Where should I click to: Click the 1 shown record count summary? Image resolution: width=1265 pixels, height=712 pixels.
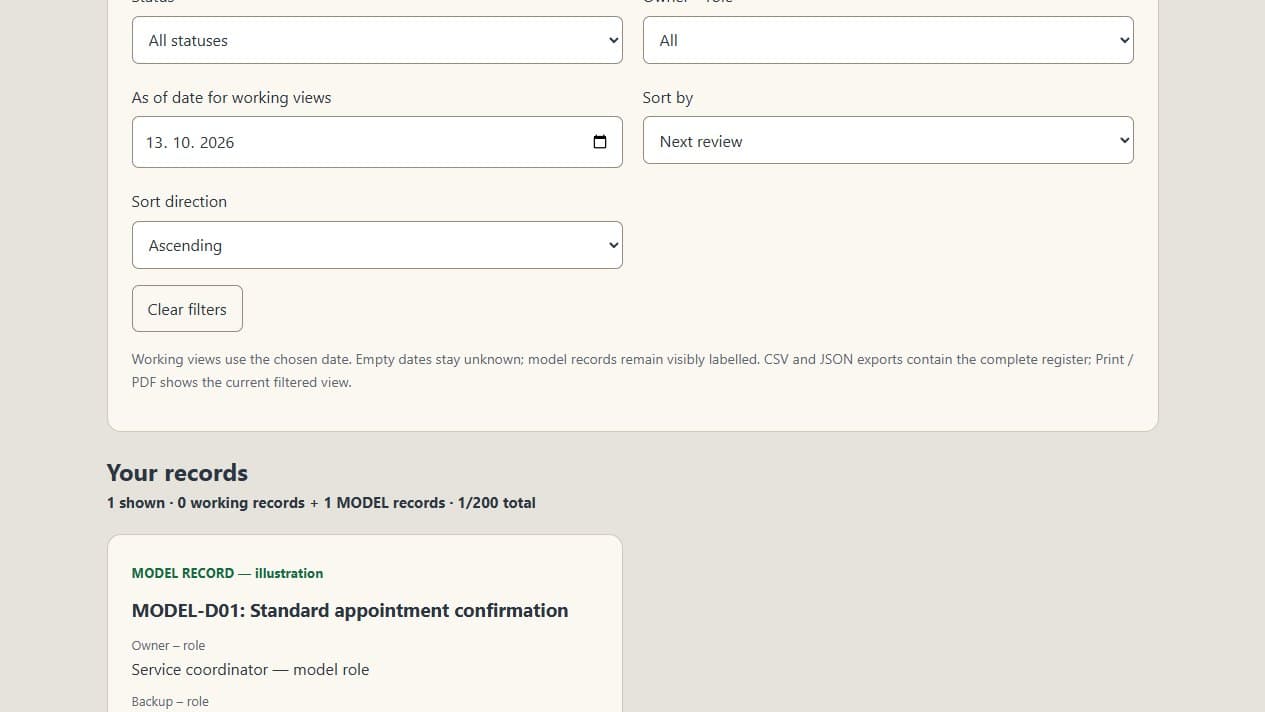[321, 503]
